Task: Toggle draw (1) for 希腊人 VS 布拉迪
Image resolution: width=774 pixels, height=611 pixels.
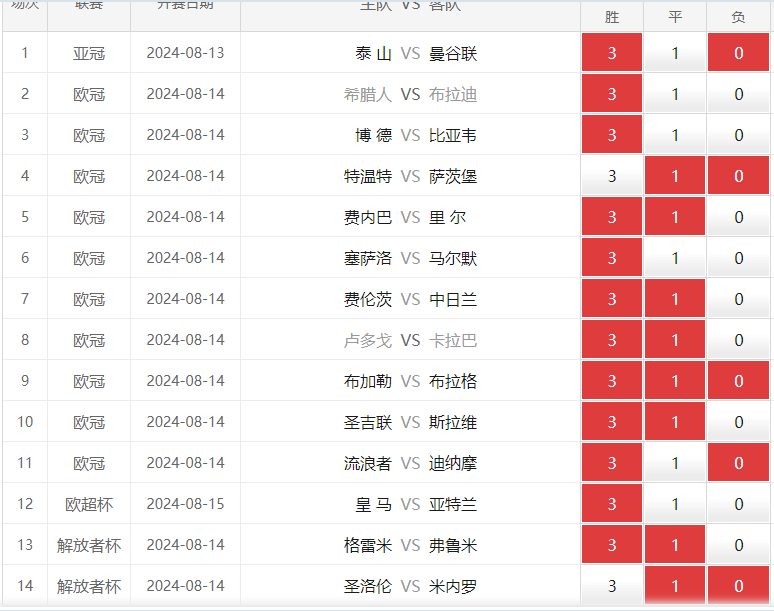Action: [675, 93]
